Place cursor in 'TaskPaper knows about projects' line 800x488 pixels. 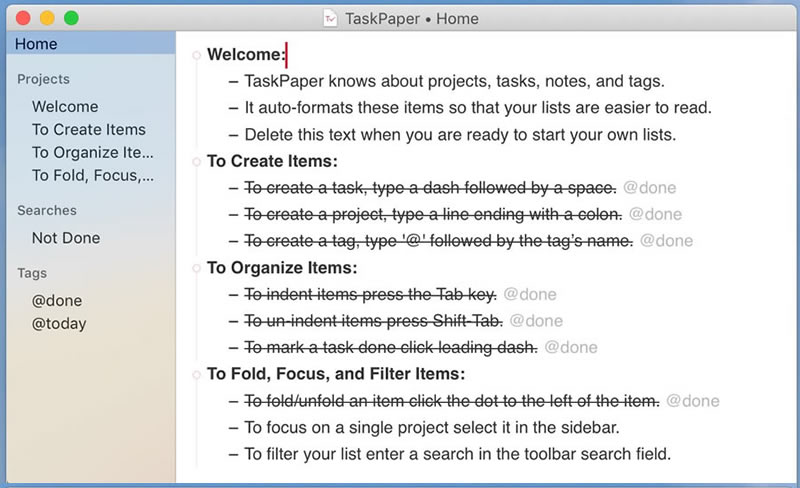pos(454,81)
